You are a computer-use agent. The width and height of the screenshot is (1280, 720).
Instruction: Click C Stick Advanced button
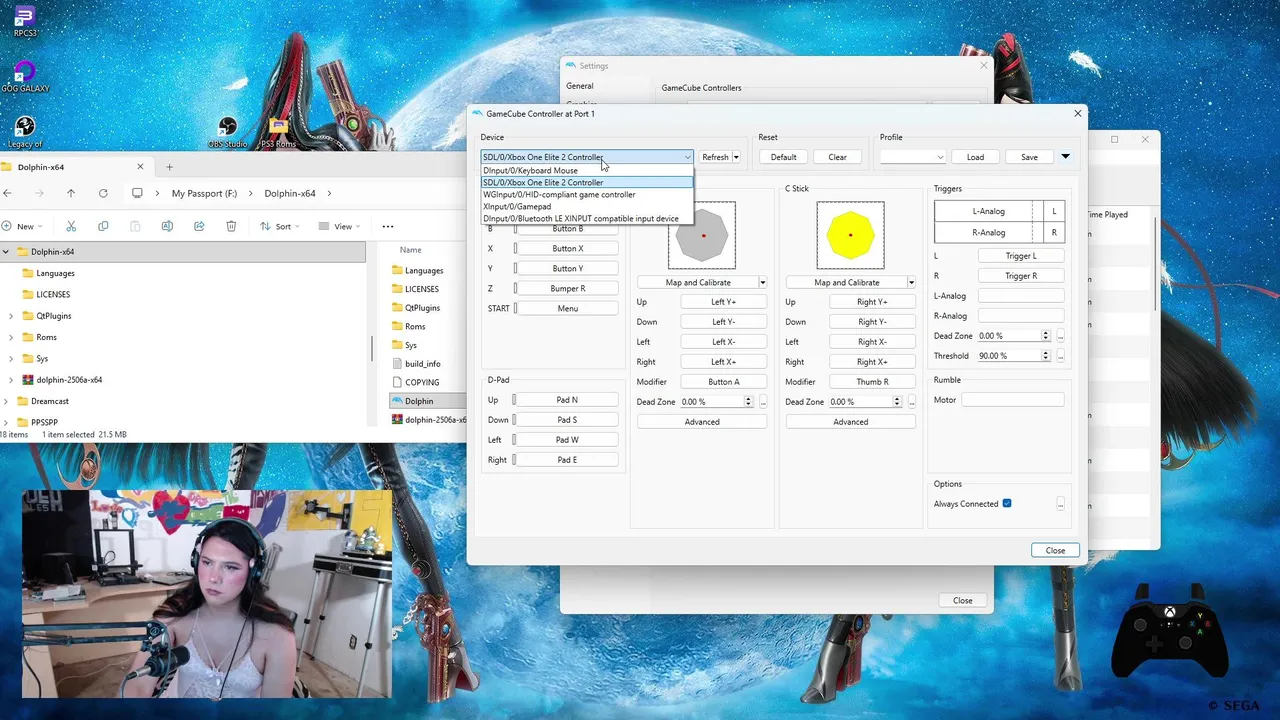(x=851, y=422)
